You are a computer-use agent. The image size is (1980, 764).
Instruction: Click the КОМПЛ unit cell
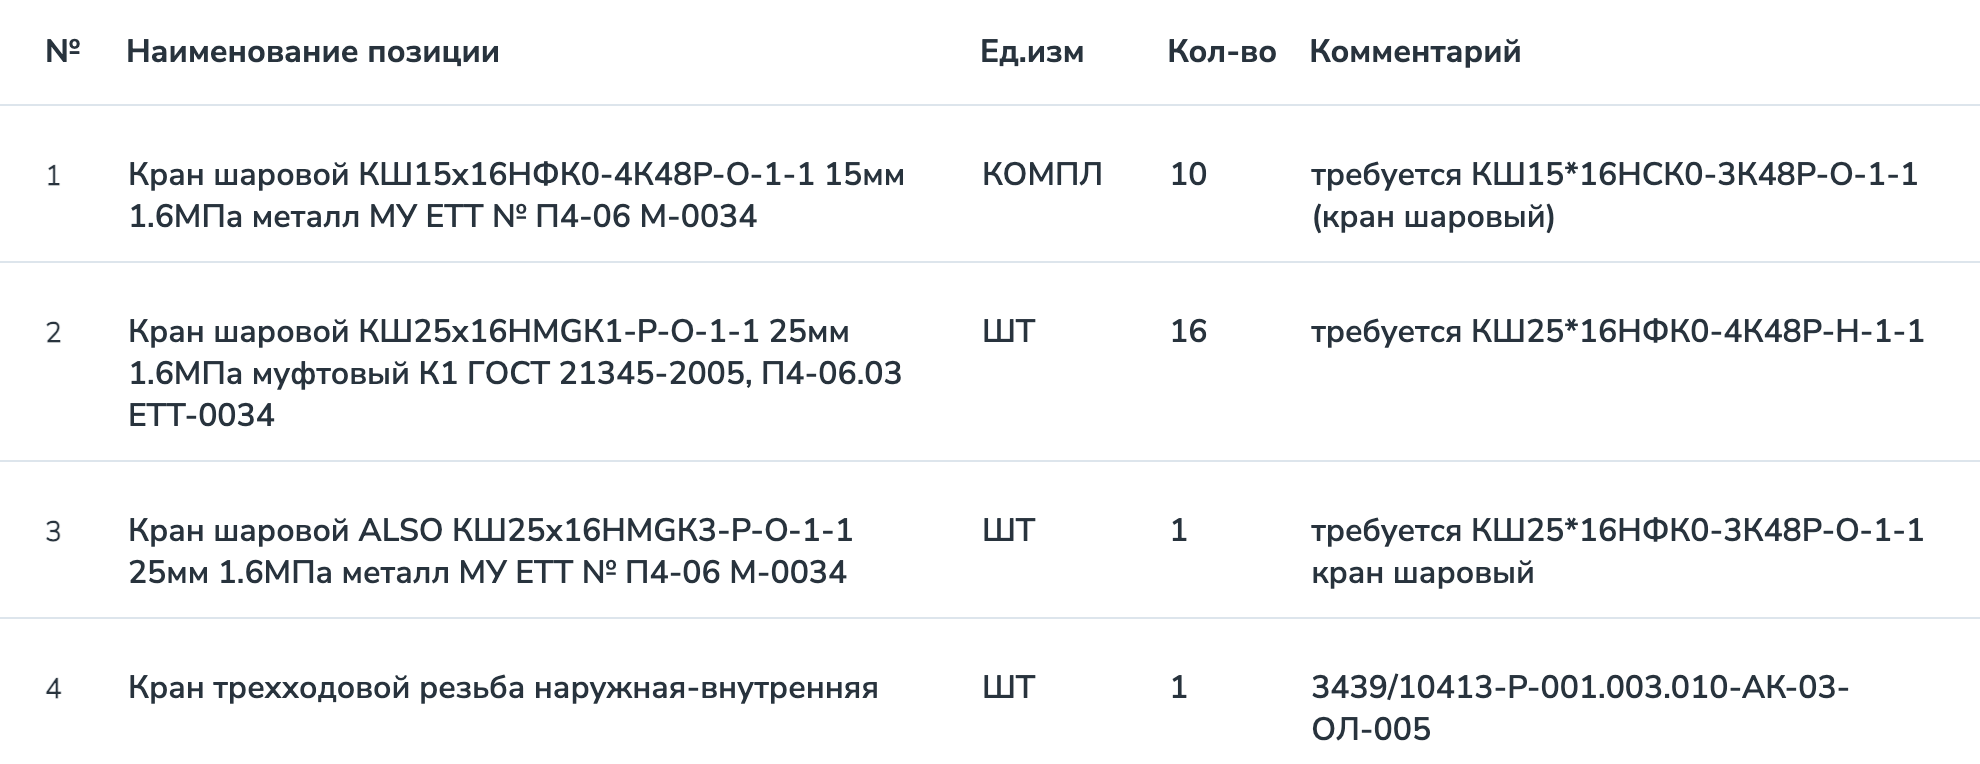click(x=1041, y=175)
